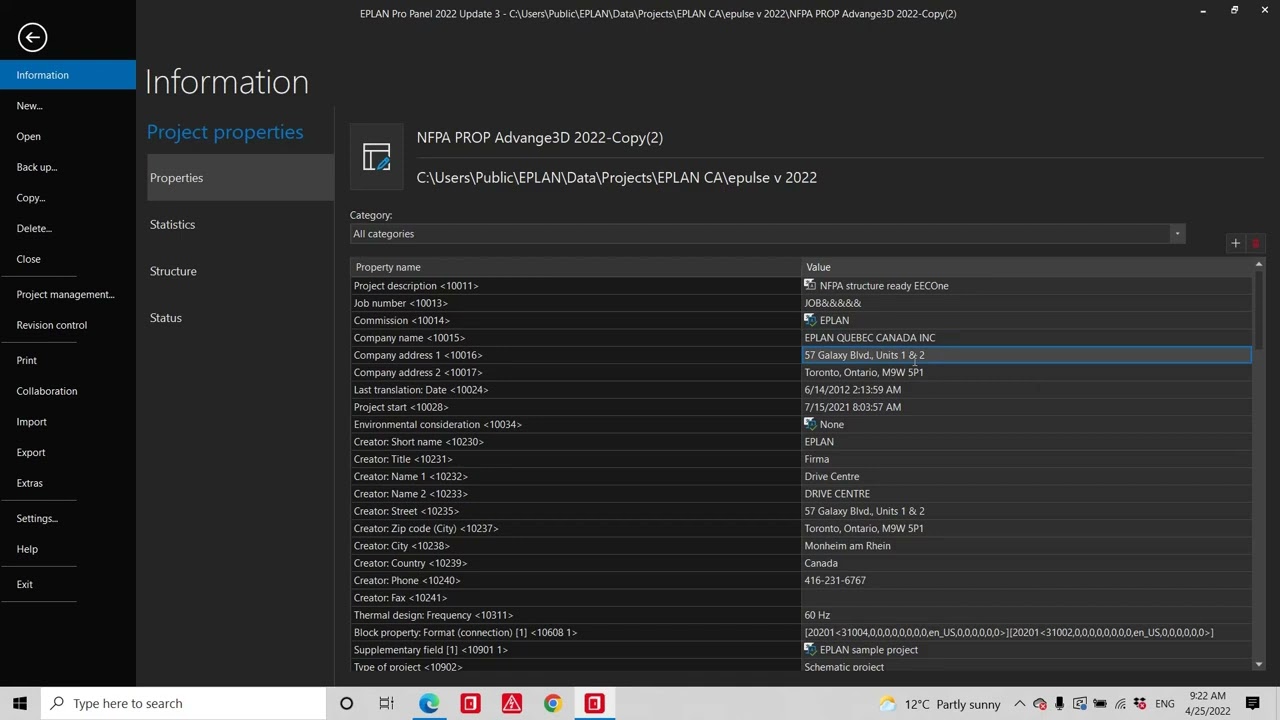Image resolution: width=1280 pixels, height=720 pixels.
Task: Select EPLAN QUEBEC CANADA INC value
Action: pos(870,338)
